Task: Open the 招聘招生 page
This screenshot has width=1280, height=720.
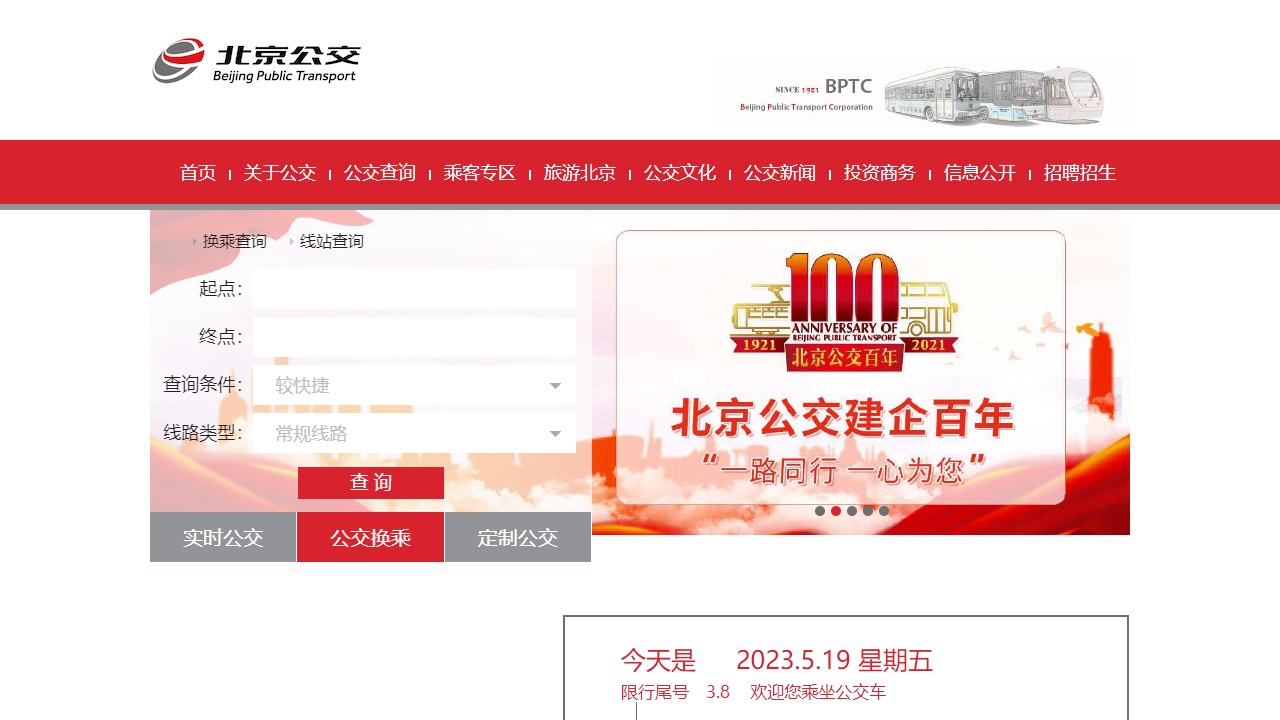Action: click(1080, 173)
